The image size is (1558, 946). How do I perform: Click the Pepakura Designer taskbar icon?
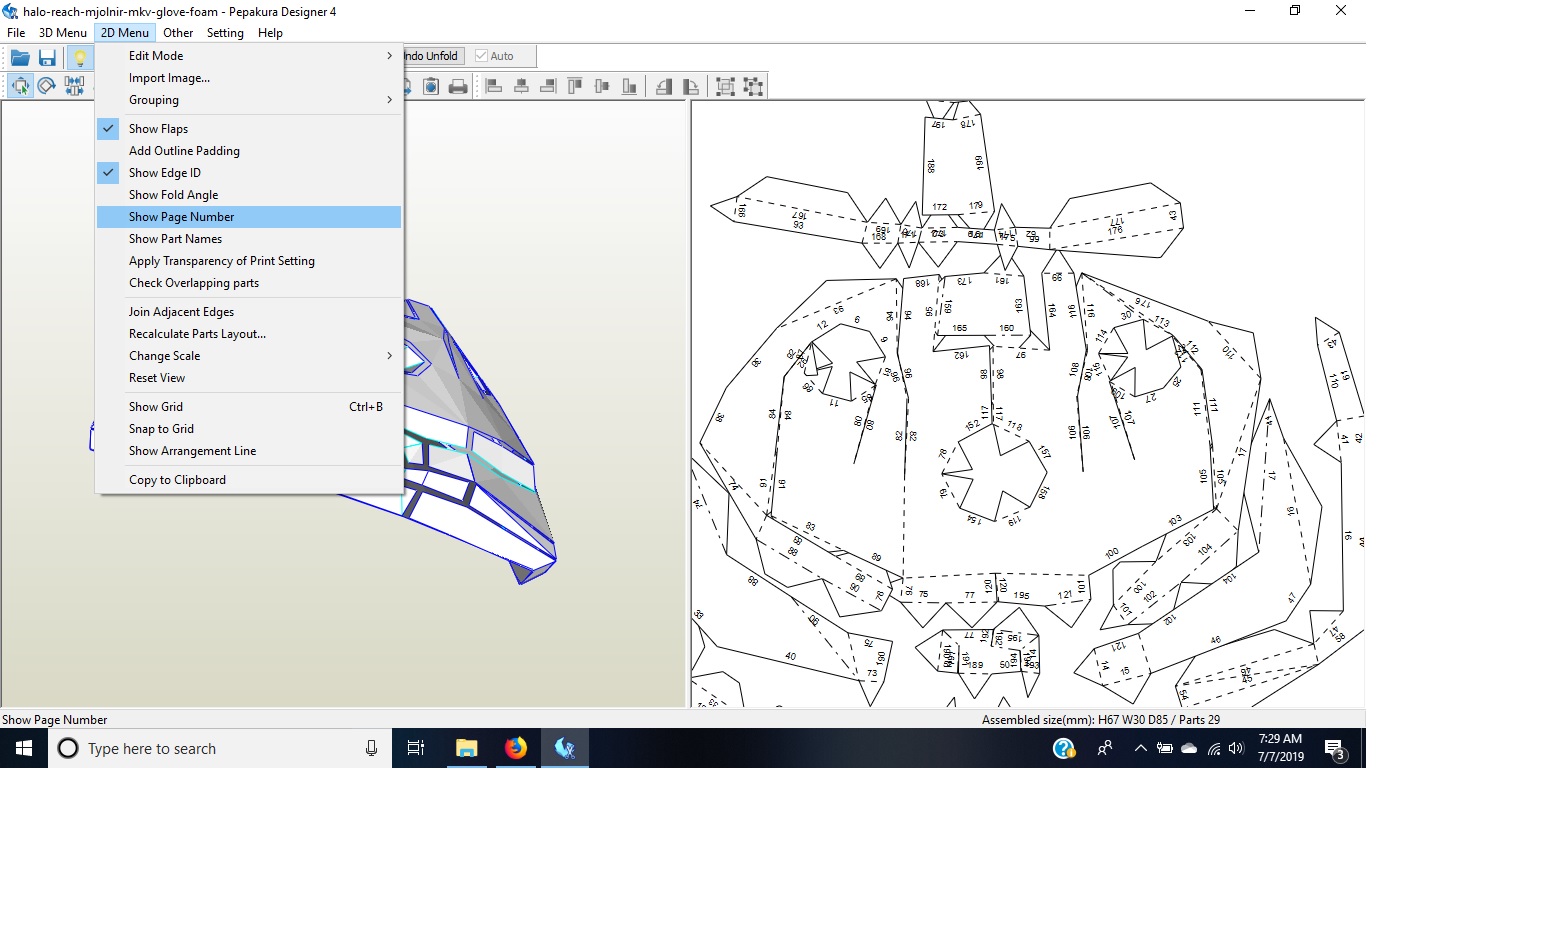pyautogui.click(x=565, y=748)
